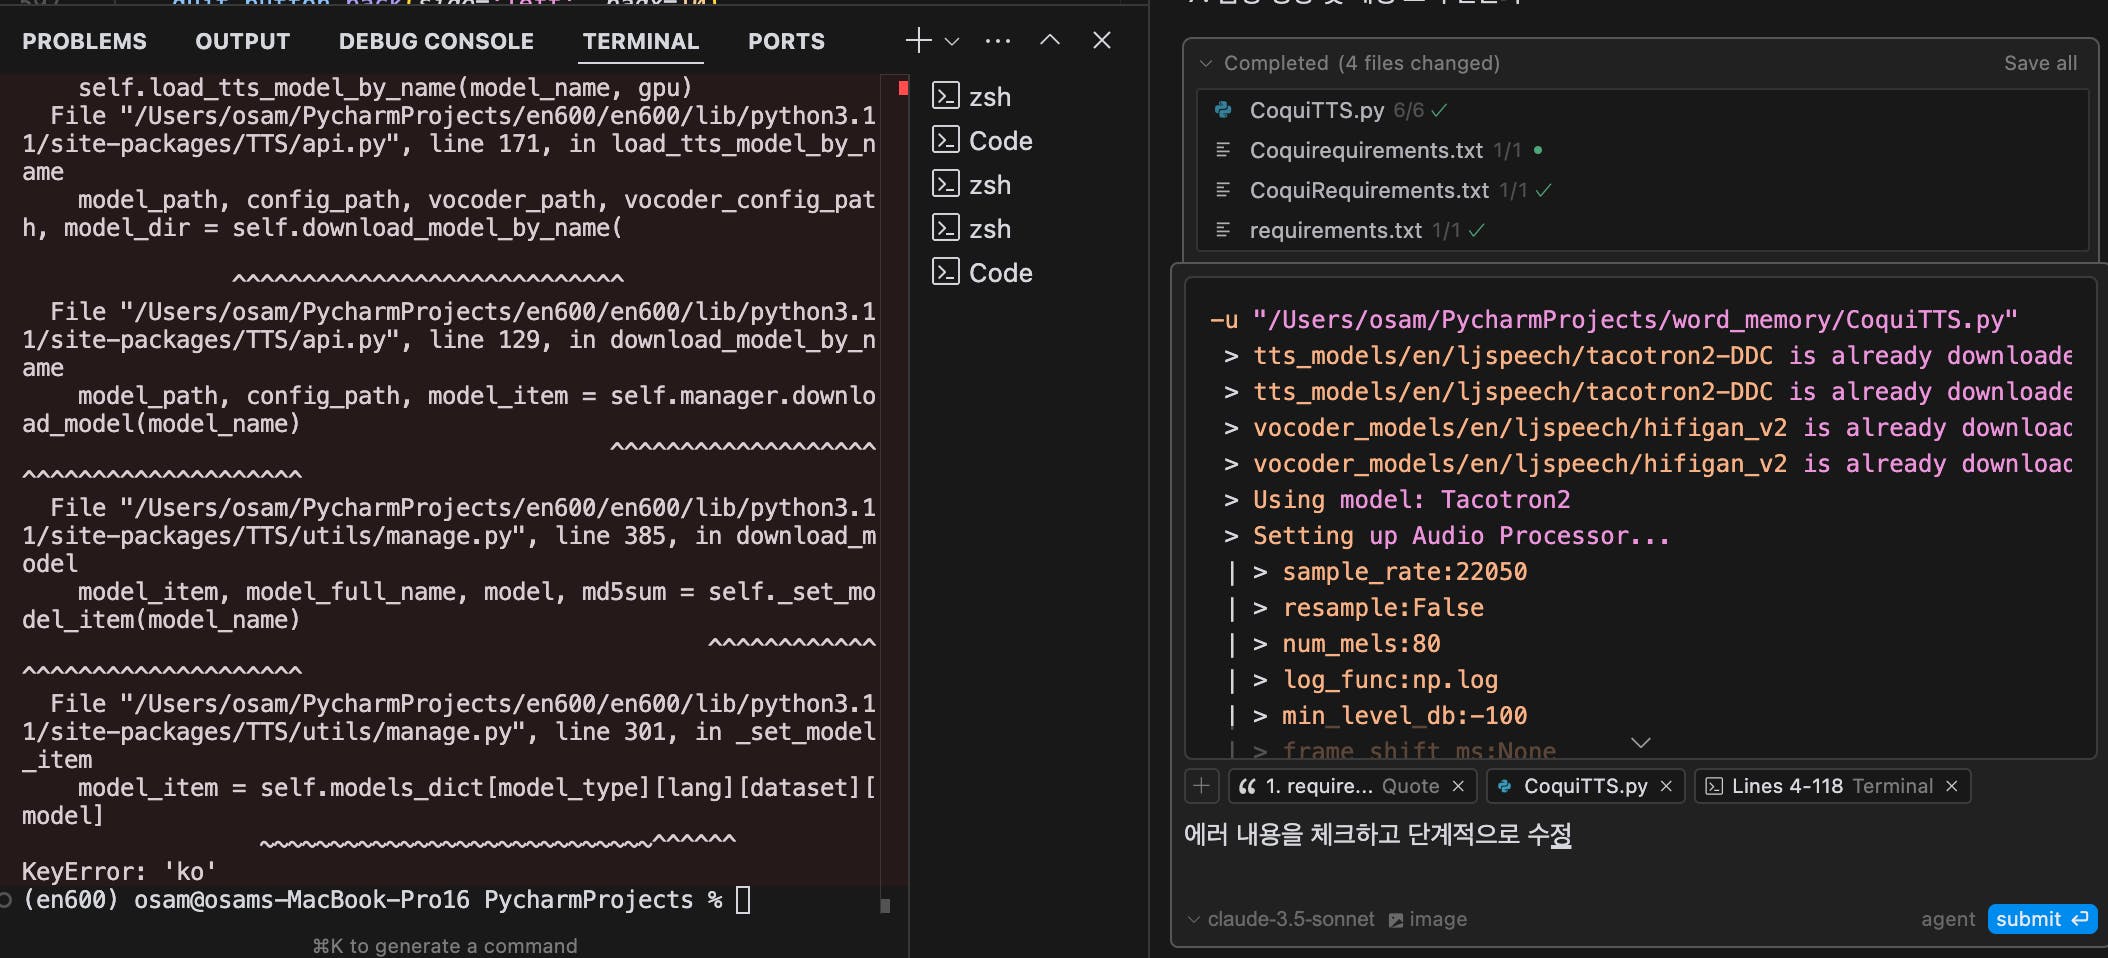The image size is (2108, 958).
Task: Click Save all for the changed files
Action: click(x=2040, y=63)
